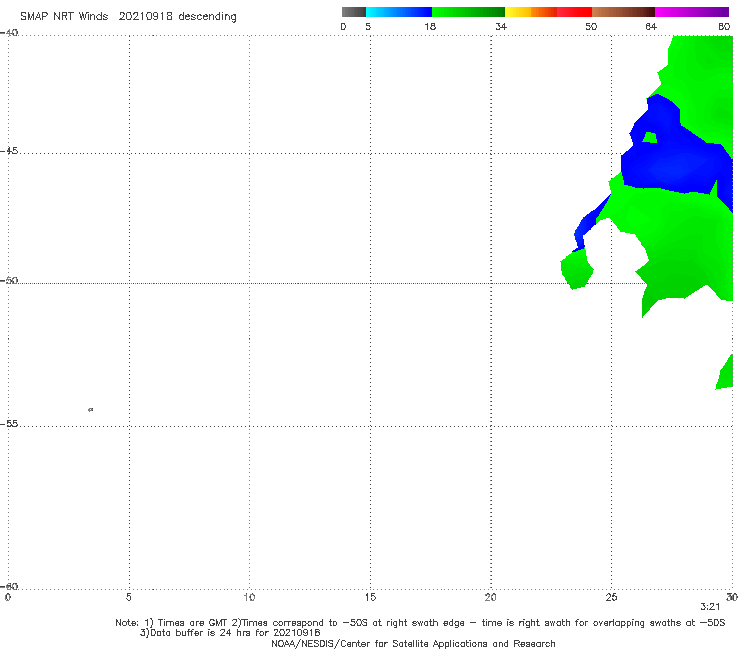
Task: Click the latitude axis label '-60'
Action: pyautogui.click(x=9, y=586)
